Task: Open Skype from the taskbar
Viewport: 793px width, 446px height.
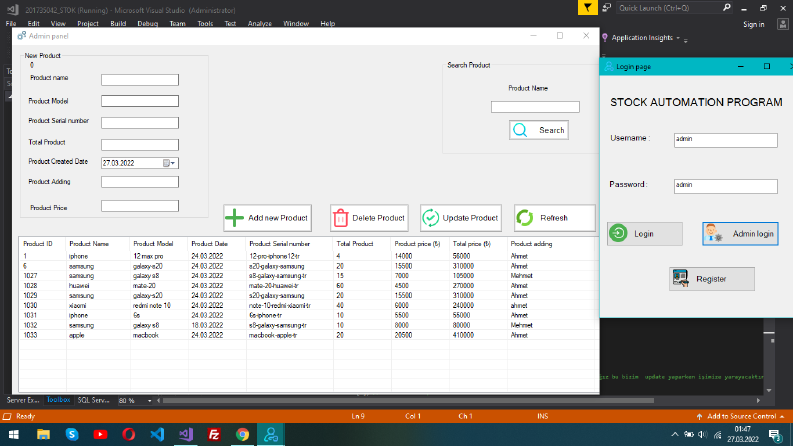Action: (72, 434)
